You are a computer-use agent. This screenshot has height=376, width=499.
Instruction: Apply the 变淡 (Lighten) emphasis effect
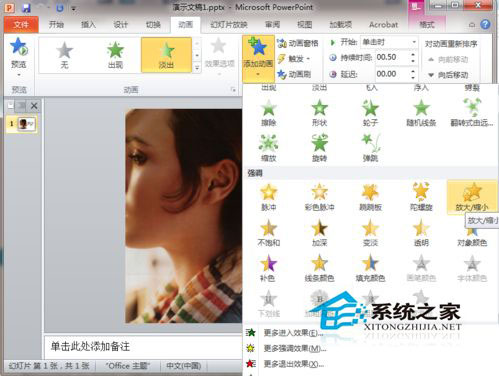pos(370,233)
